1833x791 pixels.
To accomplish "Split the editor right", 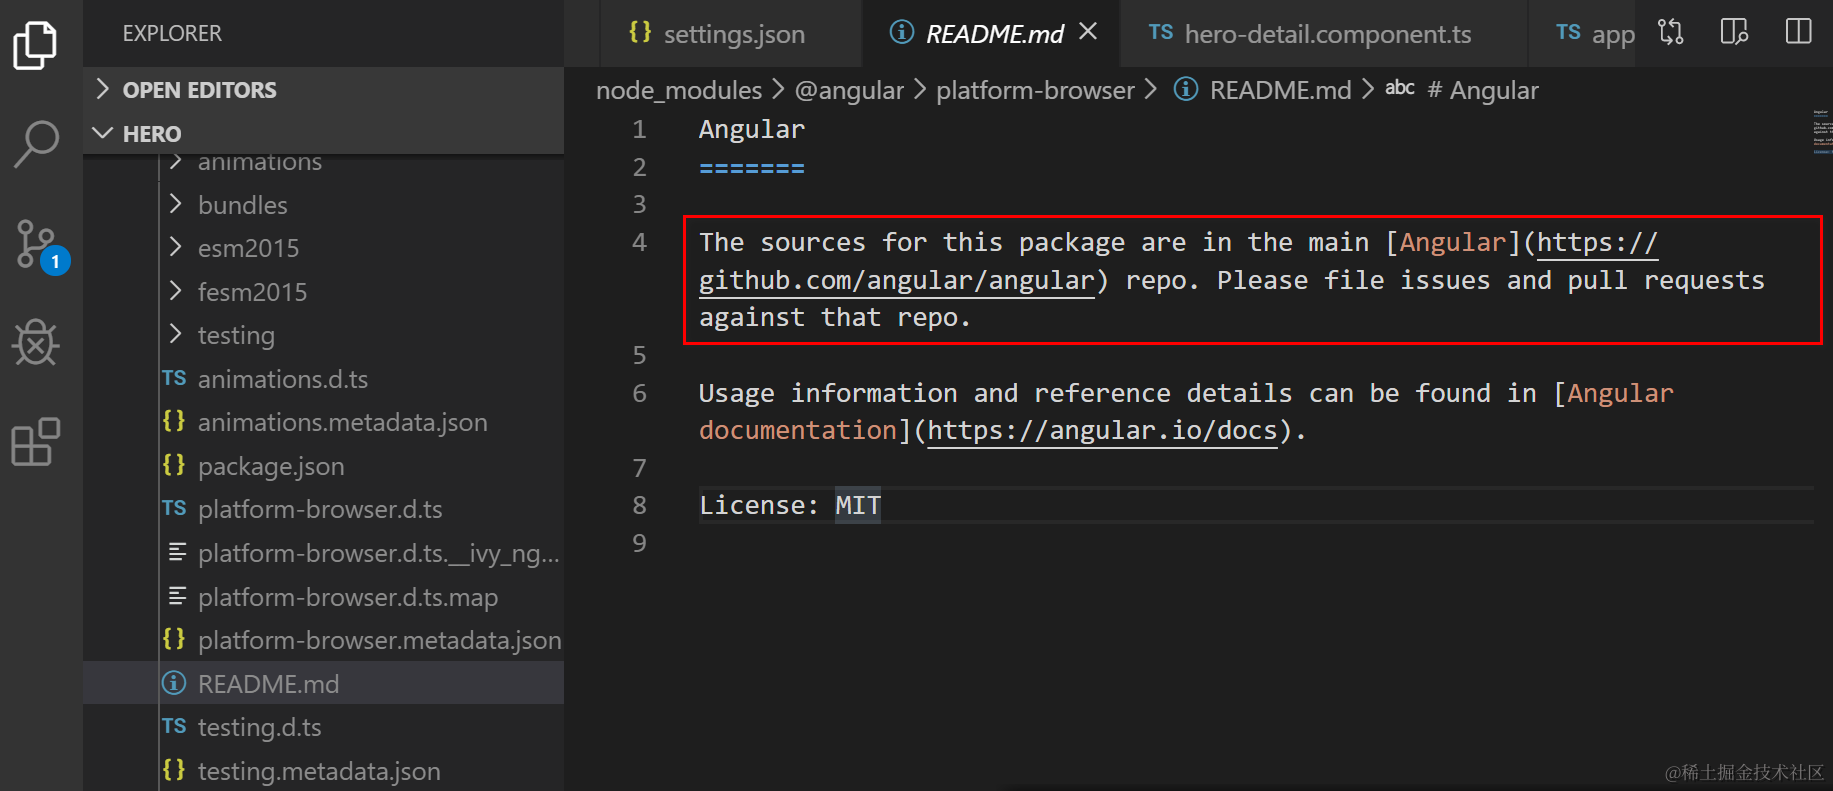I will click(1798, 32).
